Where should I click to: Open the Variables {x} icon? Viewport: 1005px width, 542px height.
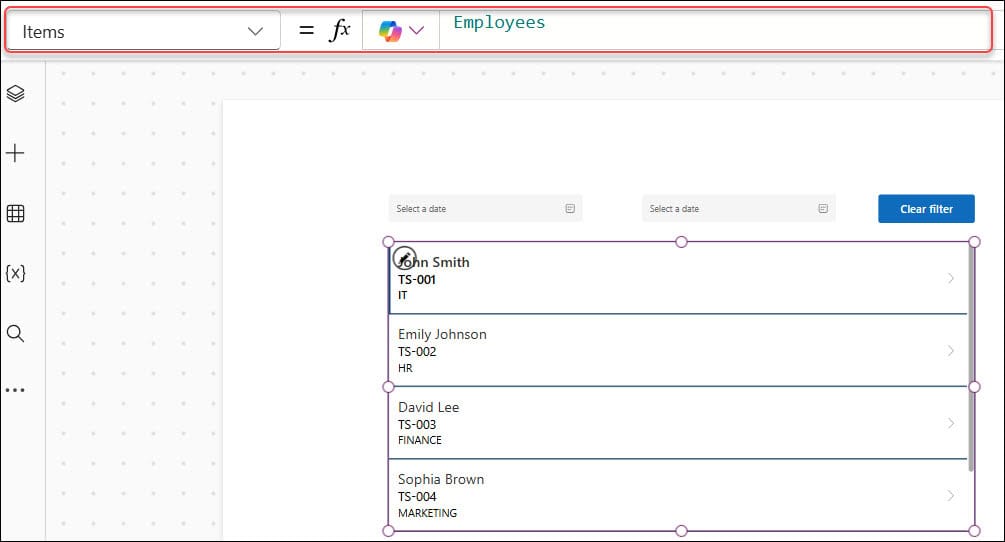[x=15, y=274]
